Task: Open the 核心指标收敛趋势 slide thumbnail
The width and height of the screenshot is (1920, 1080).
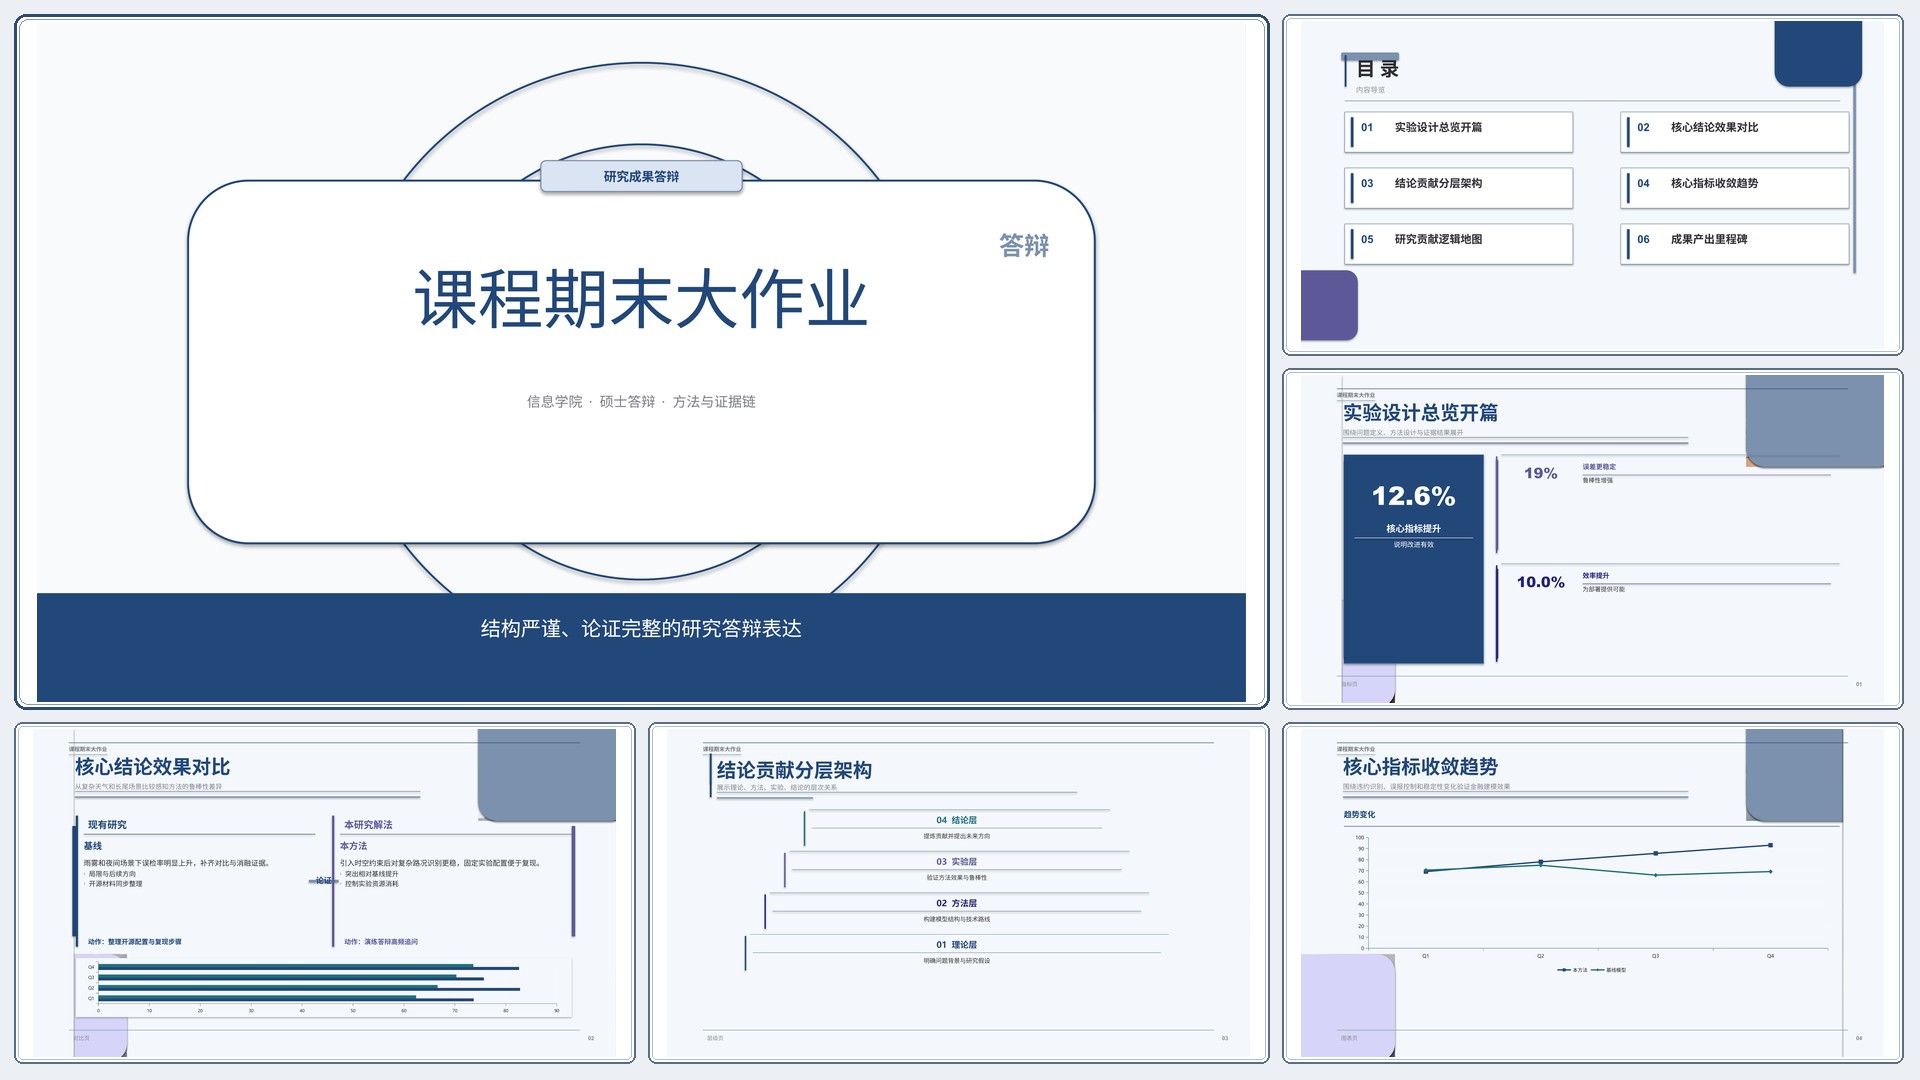Action: coord(1592,892)
